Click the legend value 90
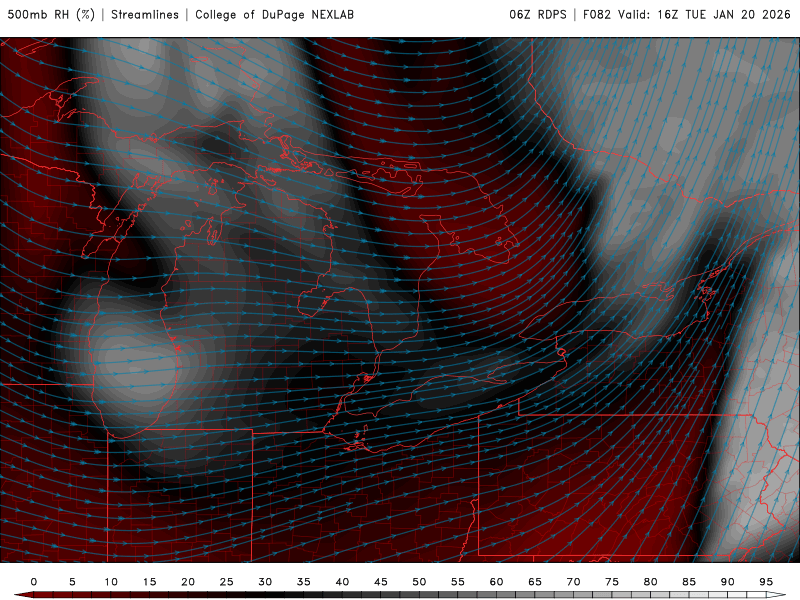 tap(728, 582)
